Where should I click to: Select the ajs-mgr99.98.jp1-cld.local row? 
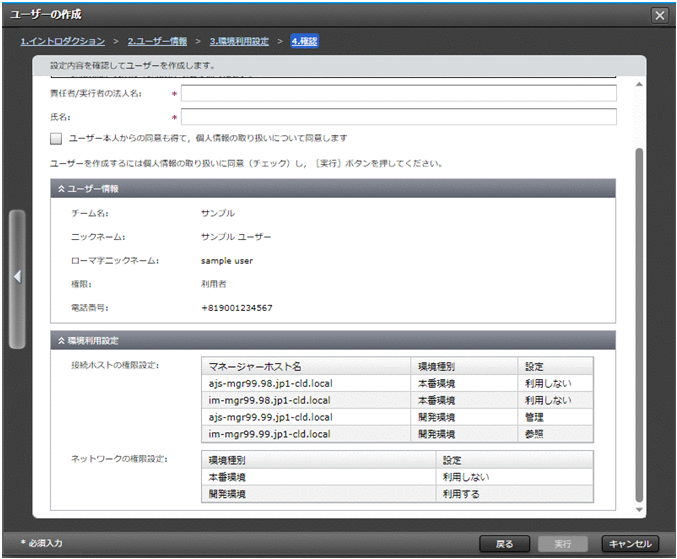pos(397,383)
